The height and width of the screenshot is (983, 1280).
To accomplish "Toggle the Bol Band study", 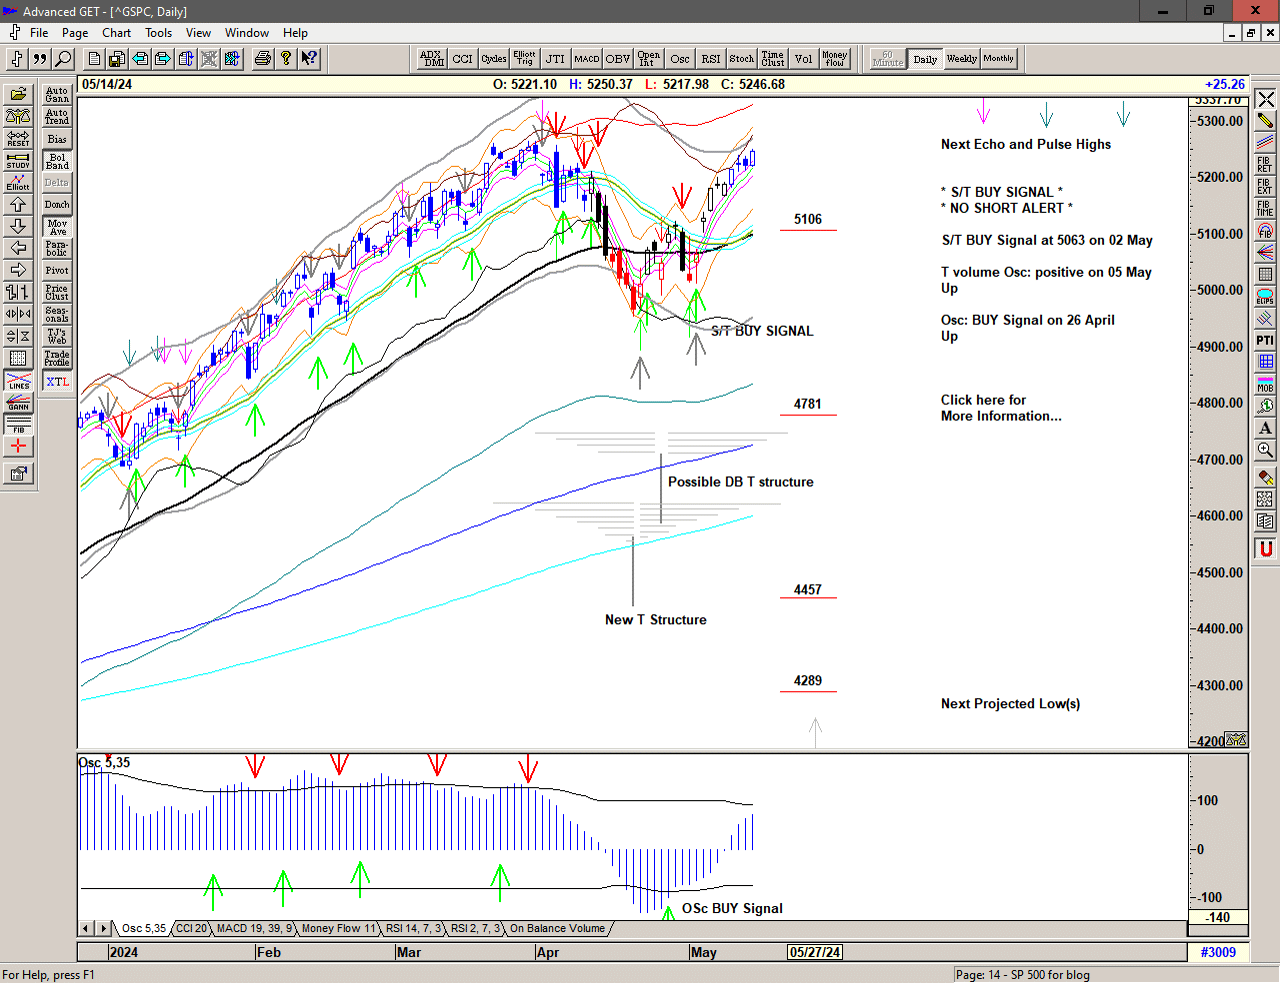I will click(57, 161).
